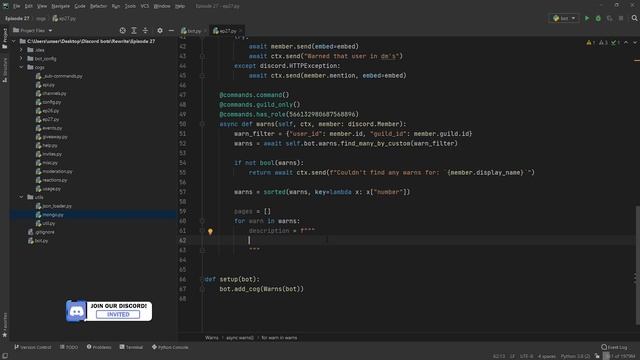Click the Stop process square icon

(x=621, y=18)
